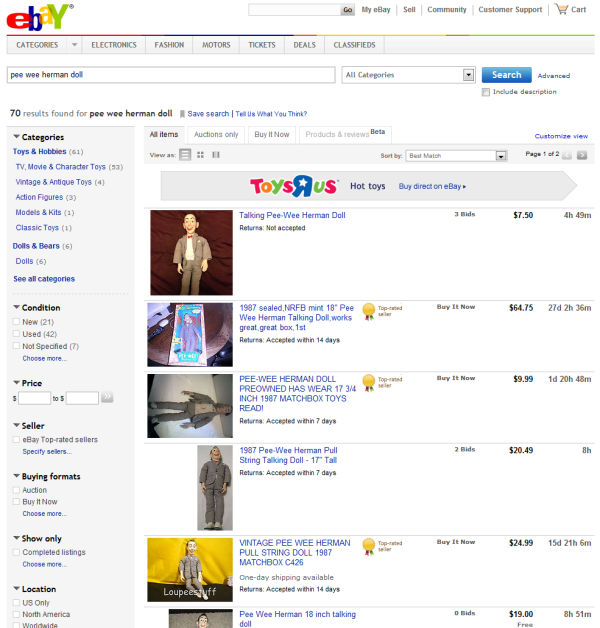Select the Products & reviews tab
The height and width of the screenshot is (628, 600).
point(345,135)
